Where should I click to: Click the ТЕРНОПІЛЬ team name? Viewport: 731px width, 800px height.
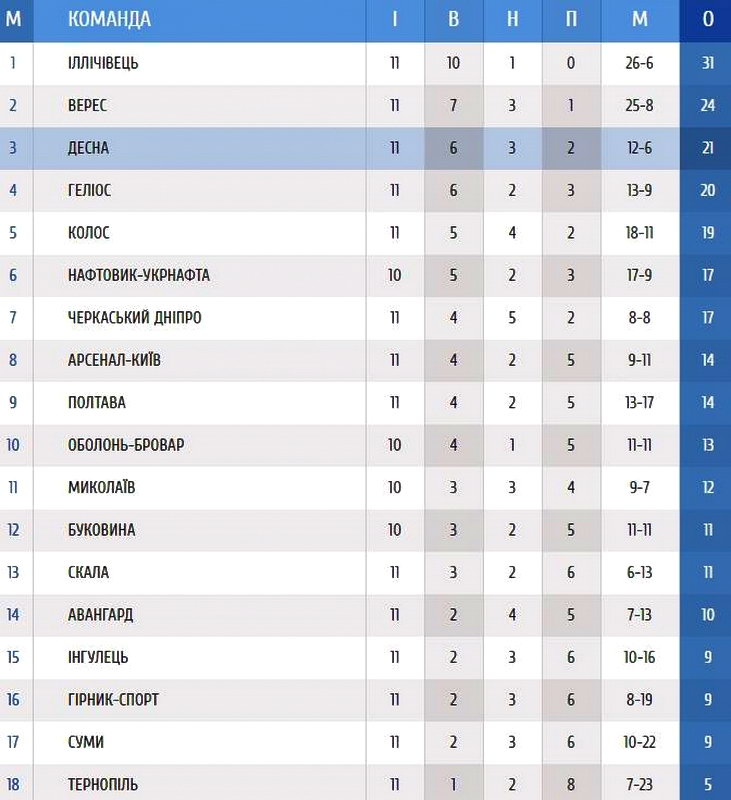(x=103, y=784)
